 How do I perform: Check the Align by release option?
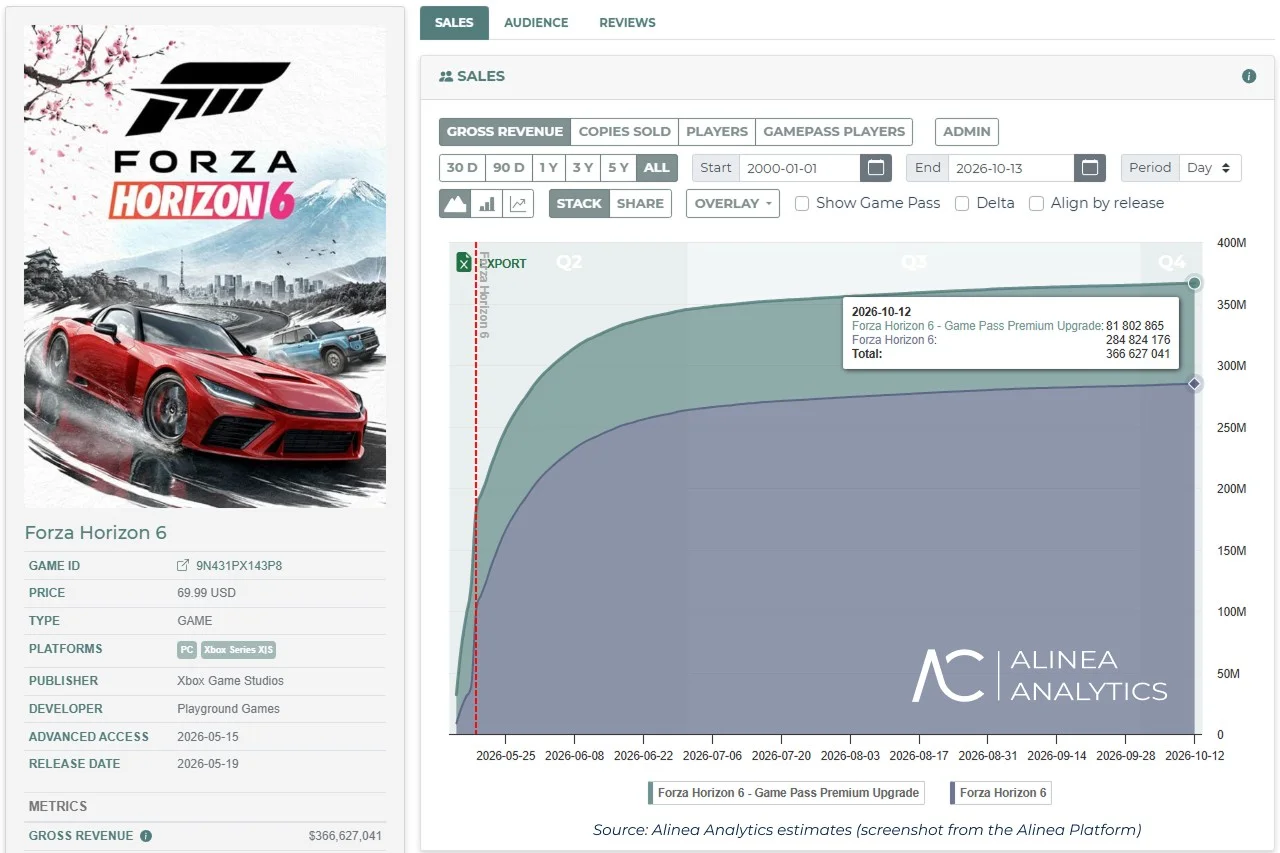click(1037, 203)
